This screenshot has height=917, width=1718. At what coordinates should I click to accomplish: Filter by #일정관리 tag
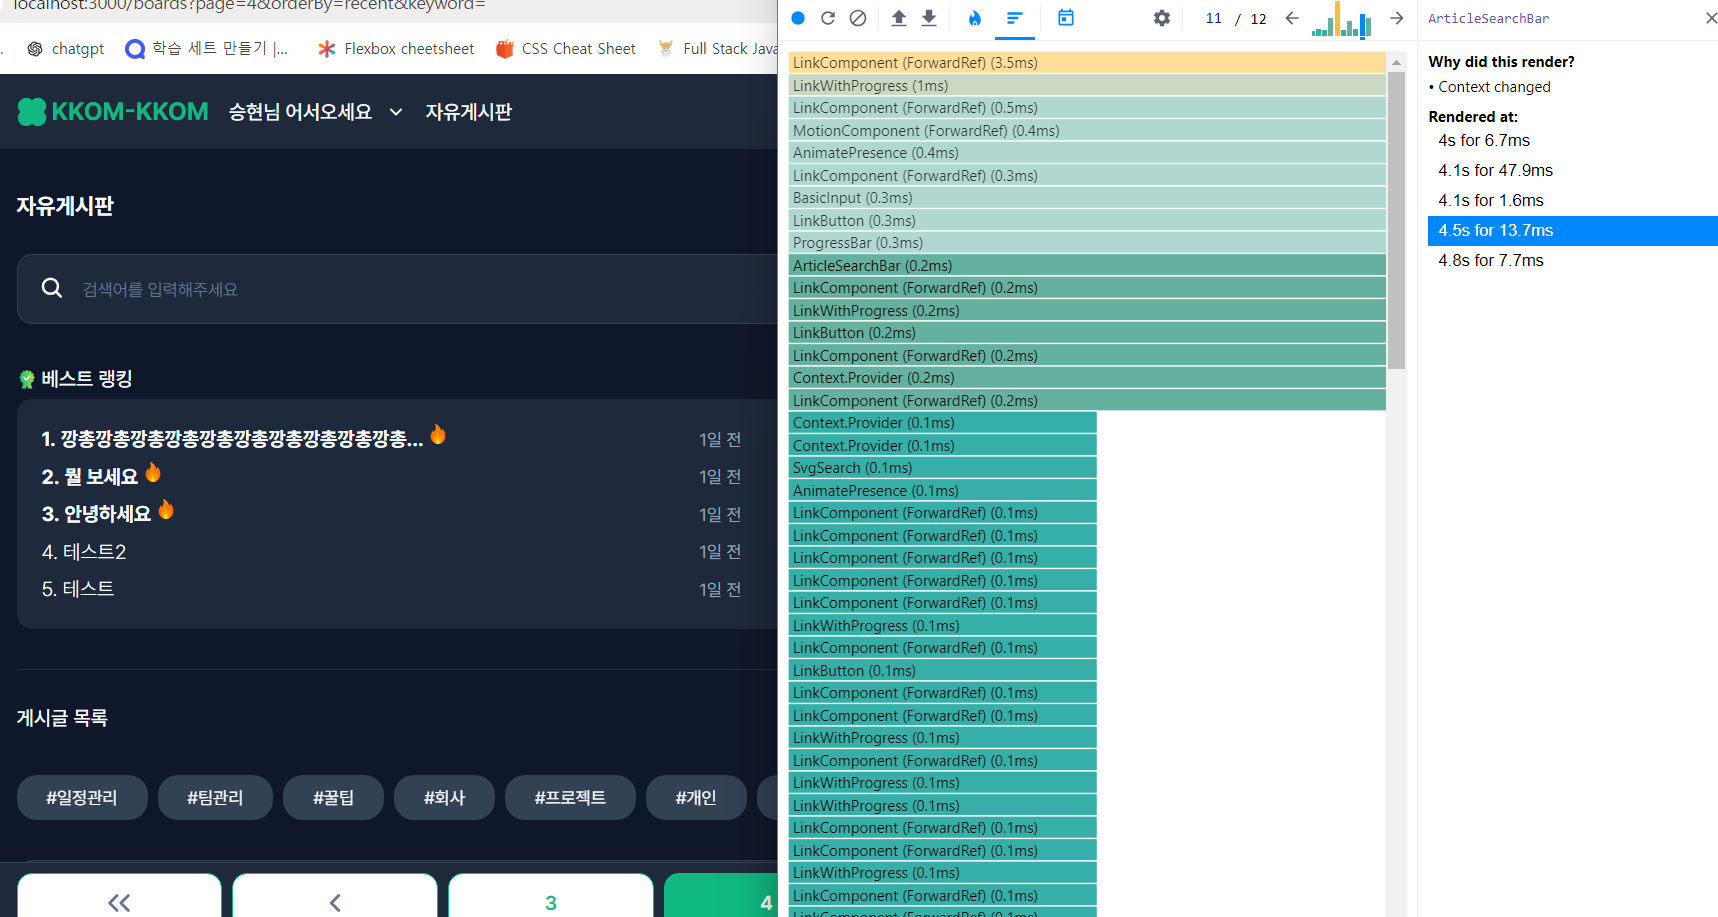(82, 798)
